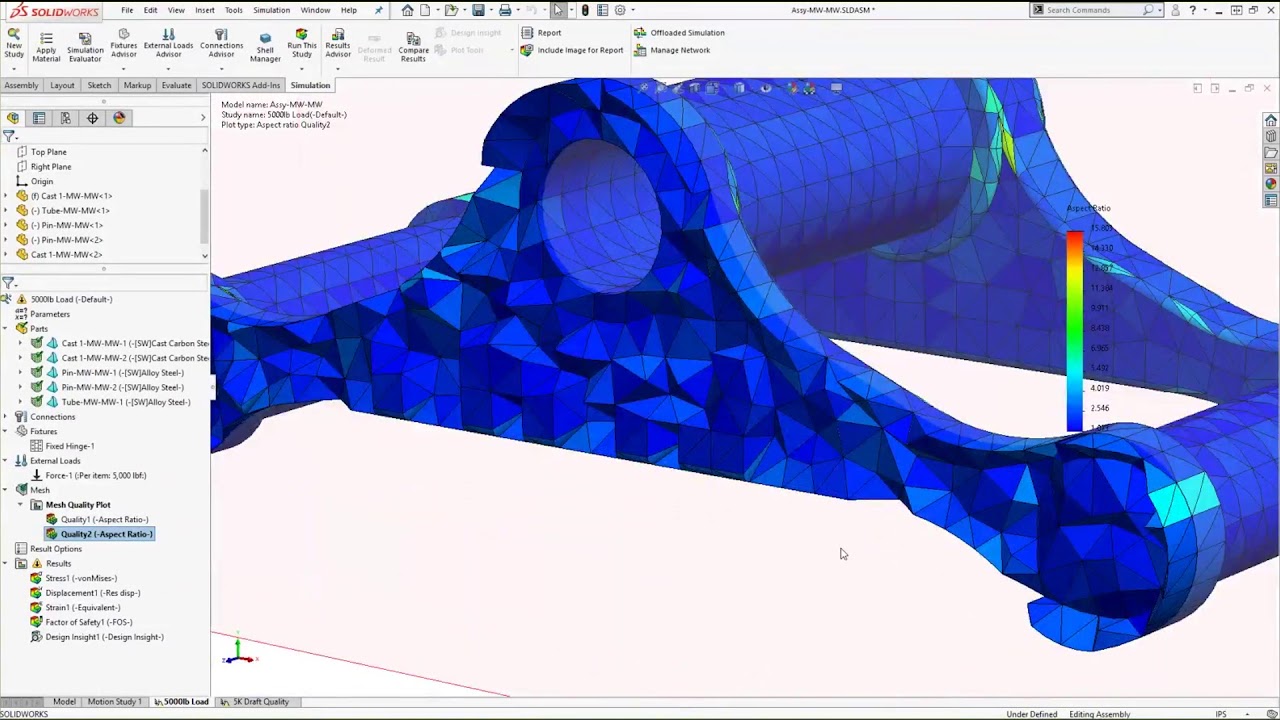Image resolution: width=1280 pixels, height=720 pixels.
Task: Open the Fixtures Advisor
Action: click(123, 43)
